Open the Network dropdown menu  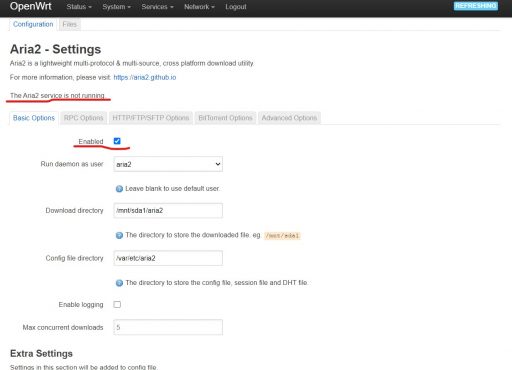click(x=199, y=7)
